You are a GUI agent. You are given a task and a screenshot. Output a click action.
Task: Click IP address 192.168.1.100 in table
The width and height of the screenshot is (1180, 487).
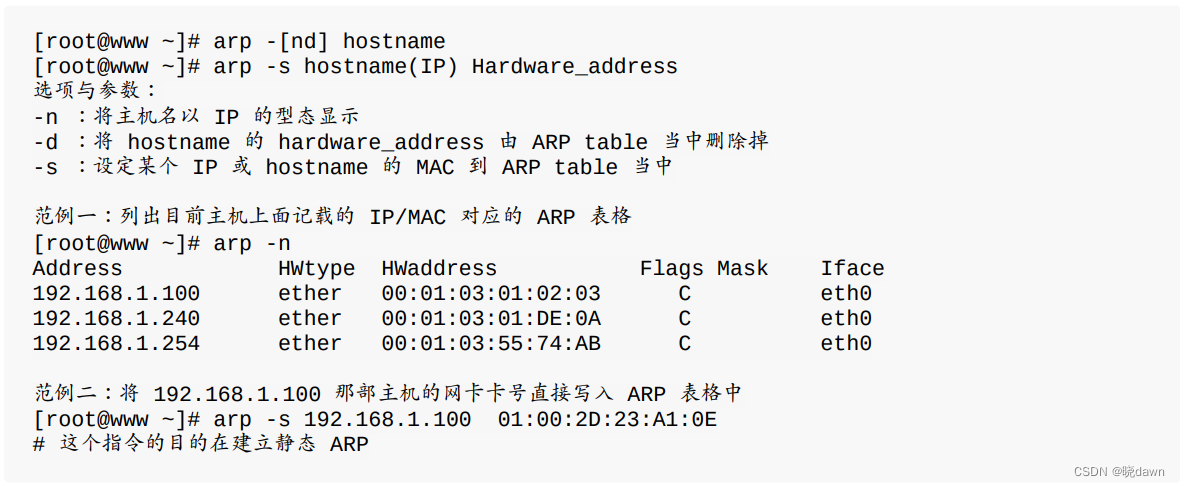(117, 294)
